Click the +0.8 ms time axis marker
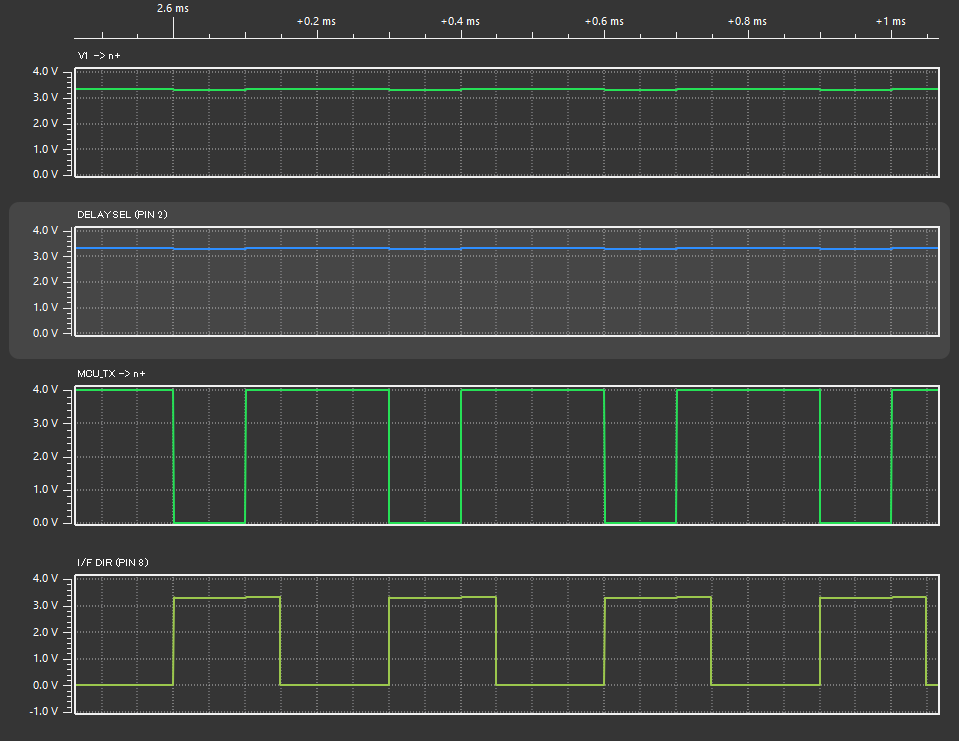The width and height of the screenshot is (959, 741). pyautogui.click(x=747, y=21)
